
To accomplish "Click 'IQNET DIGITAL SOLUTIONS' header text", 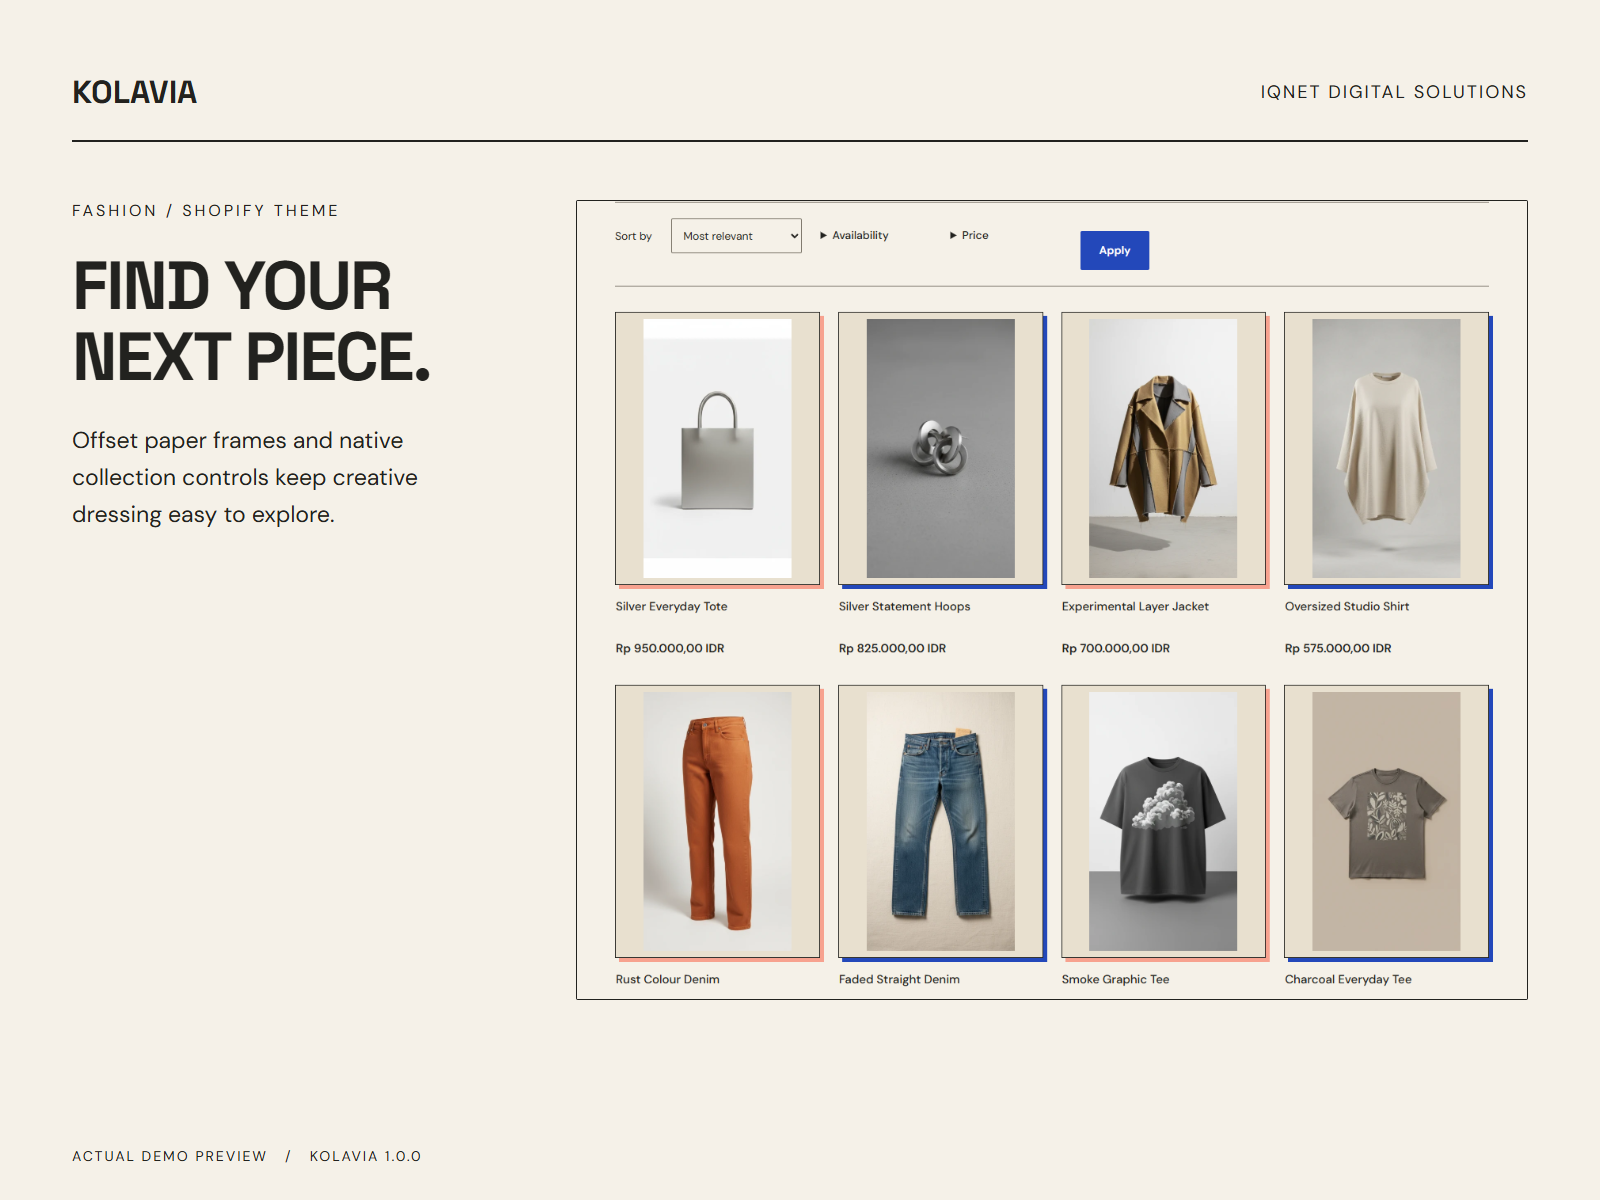I will pos(1393,92).
